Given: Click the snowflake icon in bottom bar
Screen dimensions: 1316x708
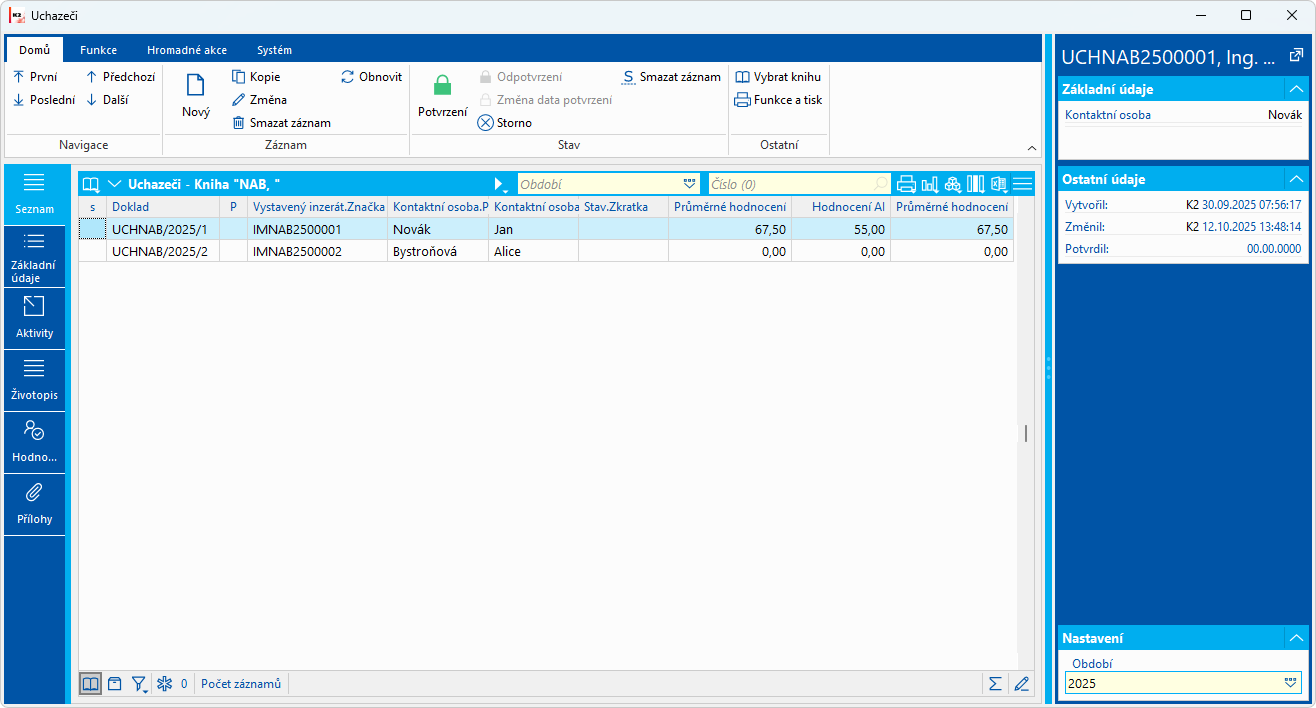Looking at the screenshot, I should tap(165, 684).
